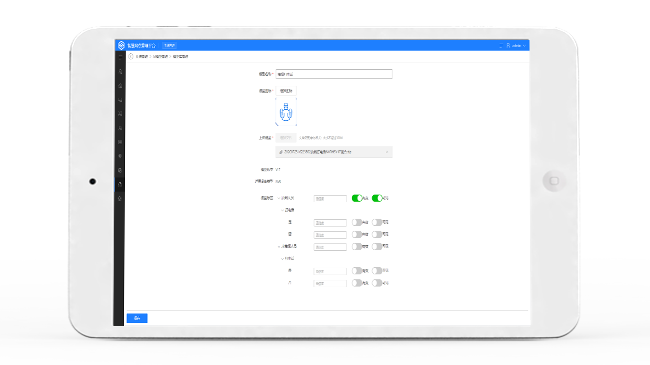Click the paperclip icon on uploaded file row
The image size is (650, 365).
point(281,152)
